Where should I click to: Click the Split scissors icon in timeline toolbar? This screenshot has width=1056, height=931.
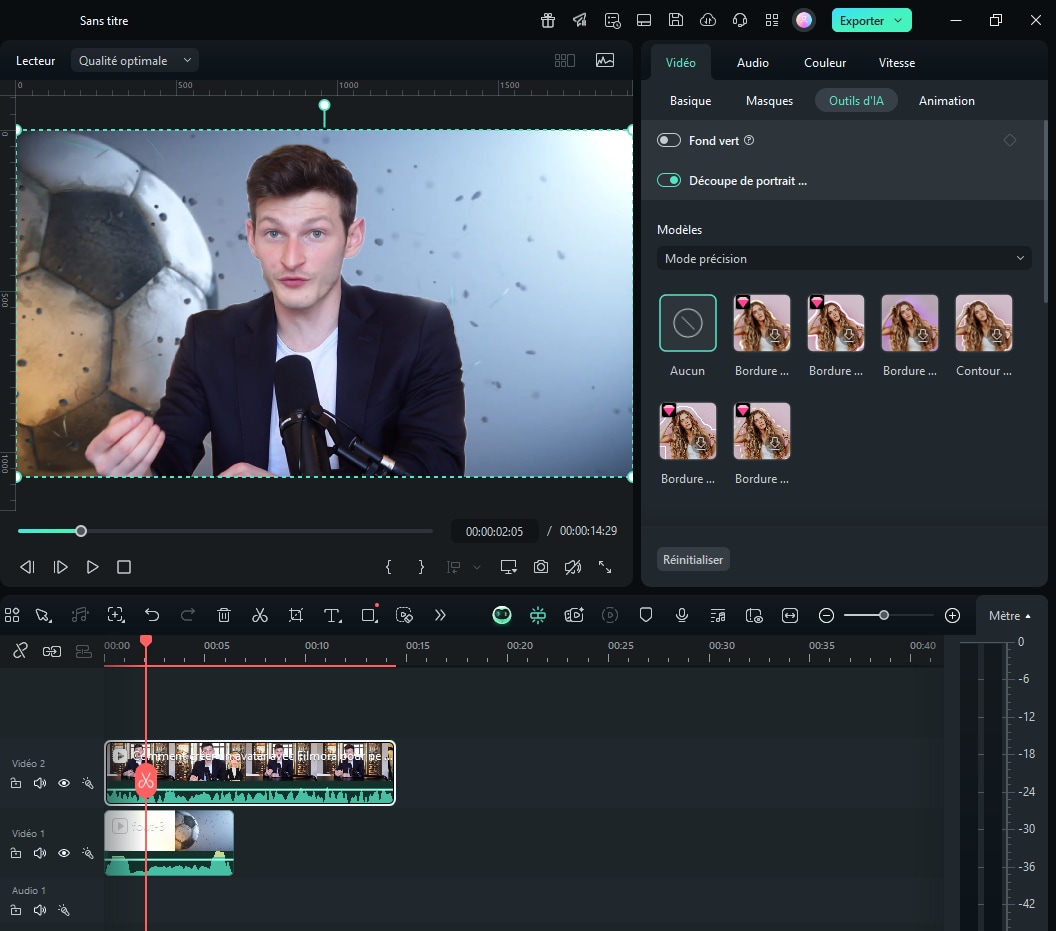point(260,615)
